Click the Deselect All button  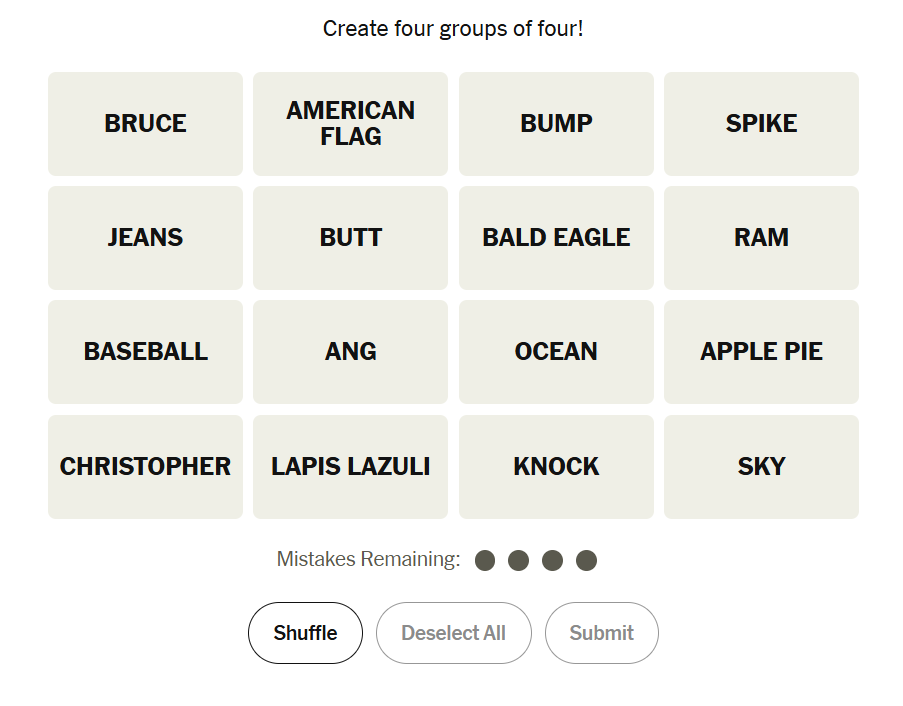(453, 633)
